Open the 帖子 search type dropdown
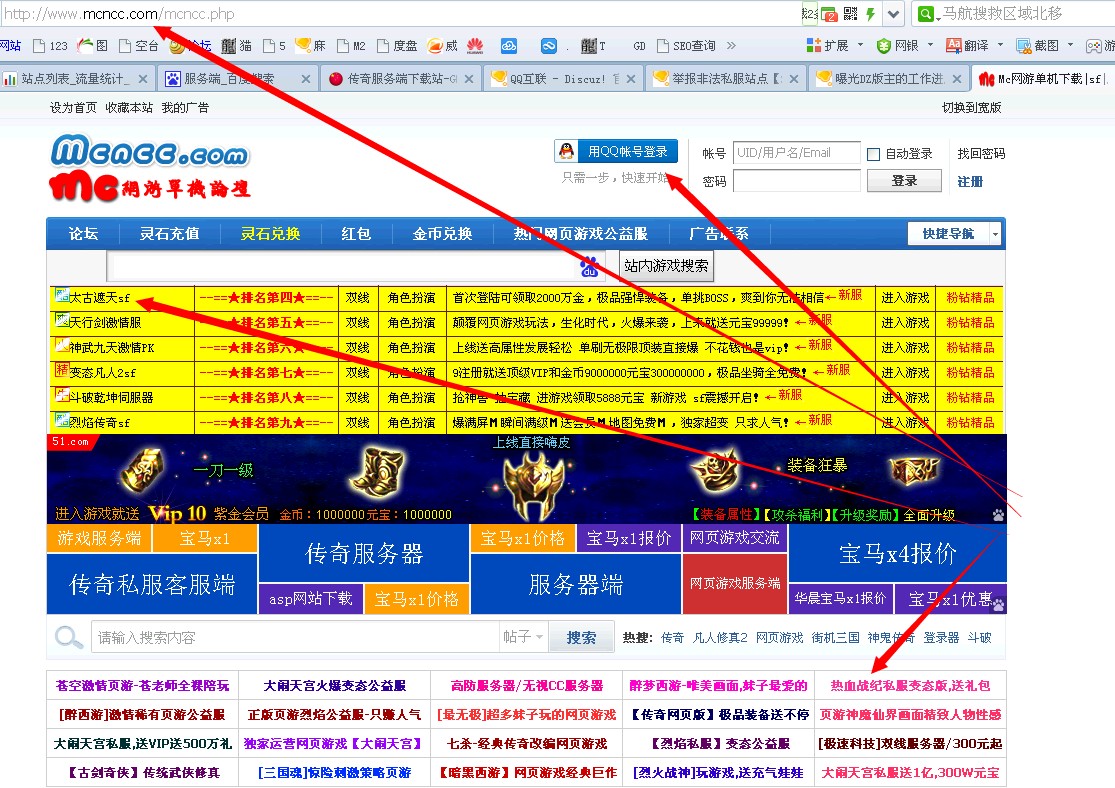1115x788 pixels. pos(523,637)
